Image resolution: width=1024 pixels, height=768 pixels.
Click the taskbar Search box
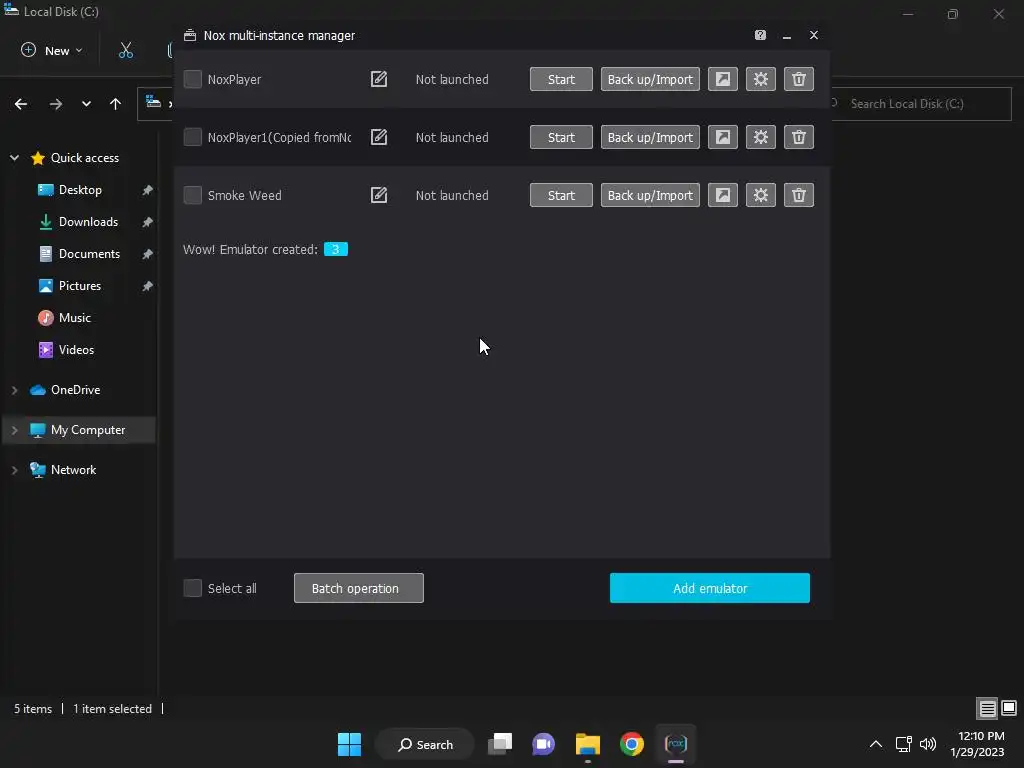[425, 744]
